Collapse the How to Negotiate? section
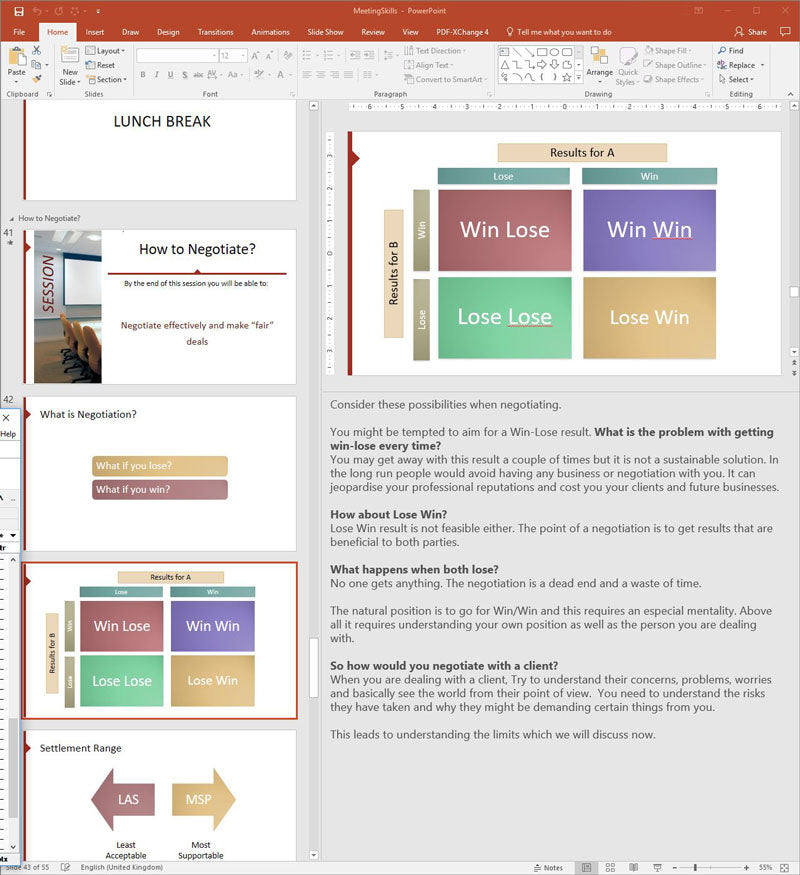Screen dimensions: 800x875 coord(12,219)
